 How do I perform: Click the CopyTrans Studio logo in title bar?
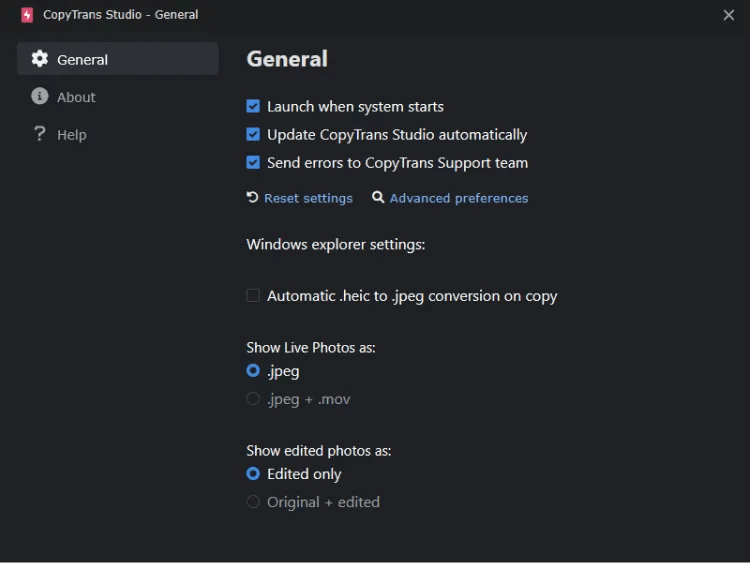27,15
